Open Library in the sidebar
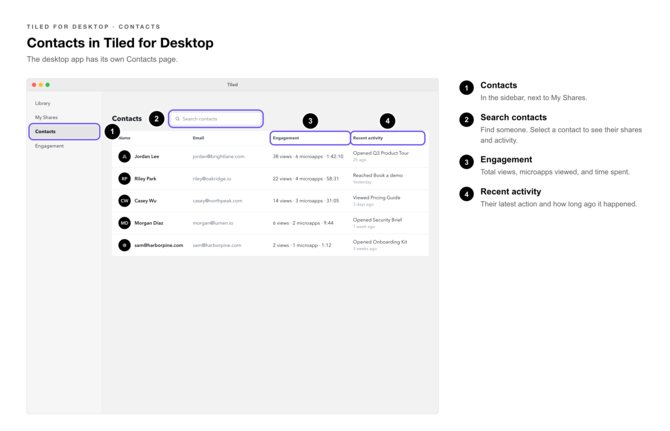This screenshot has width=670, height=431. tap(43, 103)
